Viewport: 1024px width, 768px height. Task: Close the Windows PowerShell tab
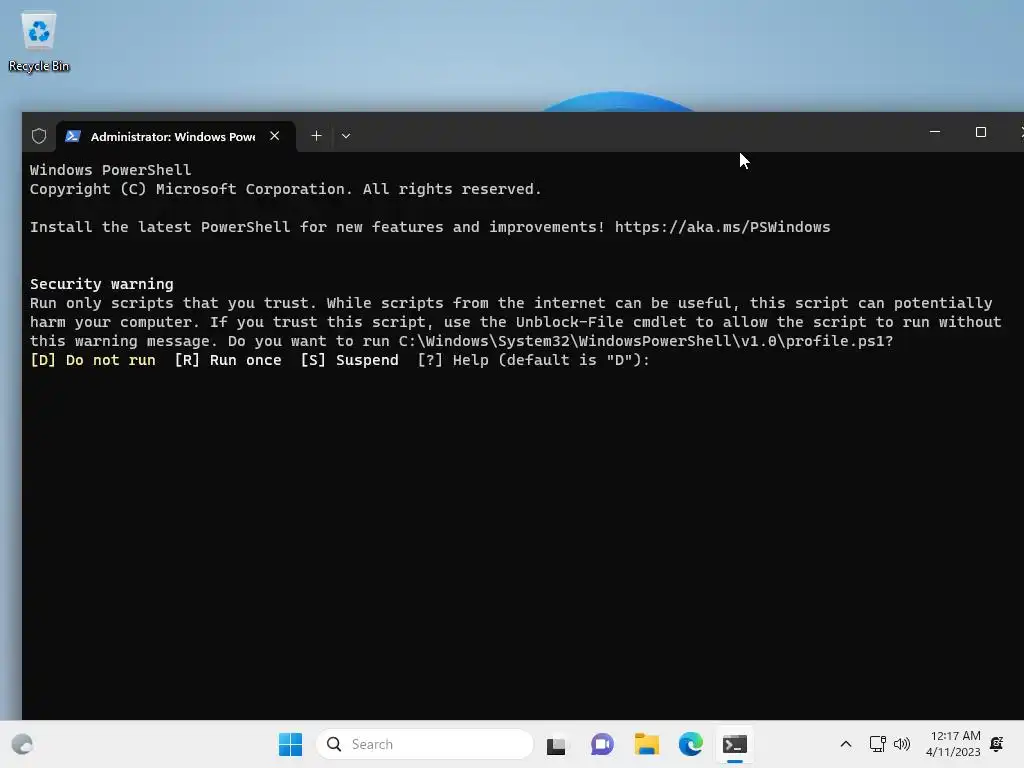pos(275,136)
